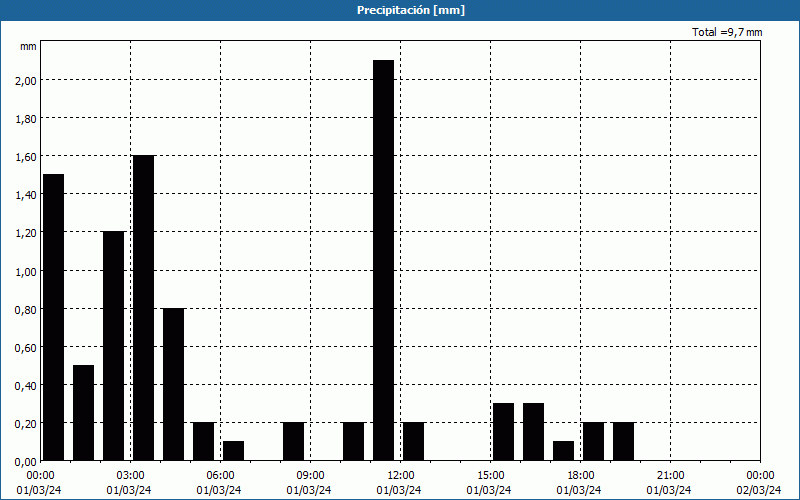The height and width of the screenshot is (500, 800).
Task: Select the 2,00 y-axis label
Action: (26, 81)
